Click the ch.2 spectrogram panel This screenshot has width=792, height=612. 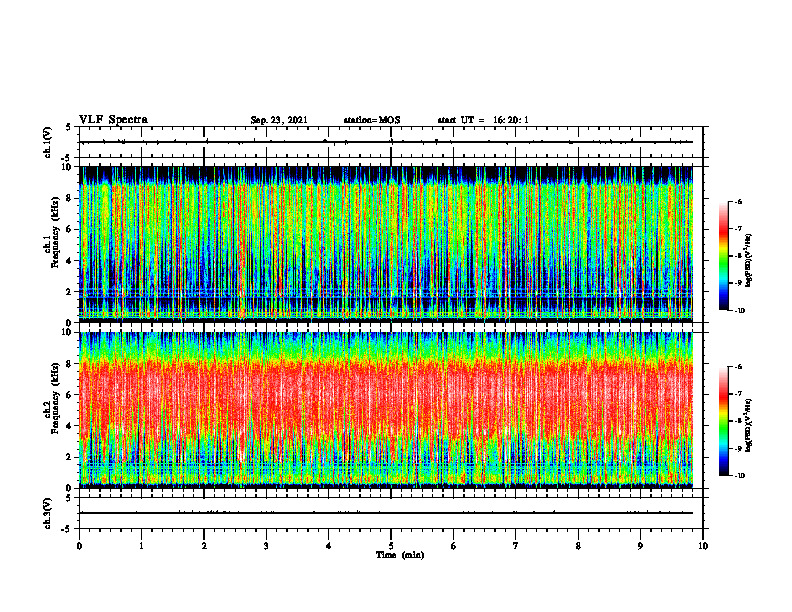pos(386,410)
